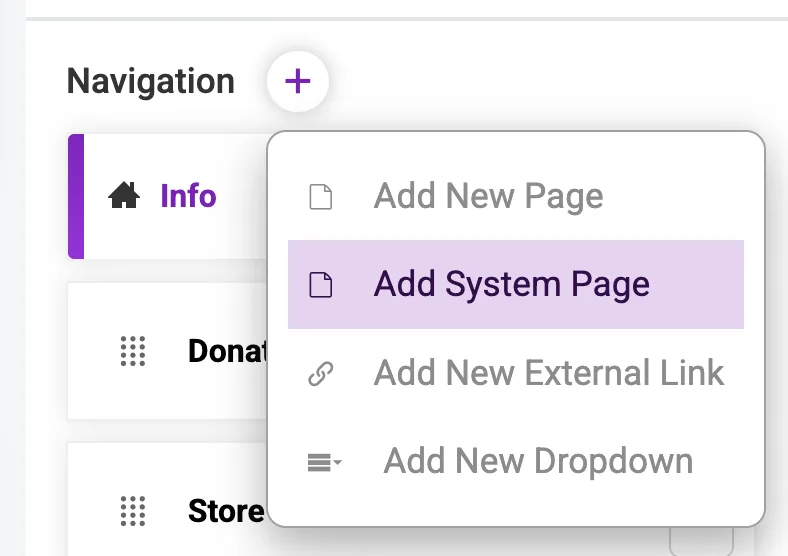Click the drag handle on the Store row
This screenshot has width=788, height=556.
(x=133, y=511)
